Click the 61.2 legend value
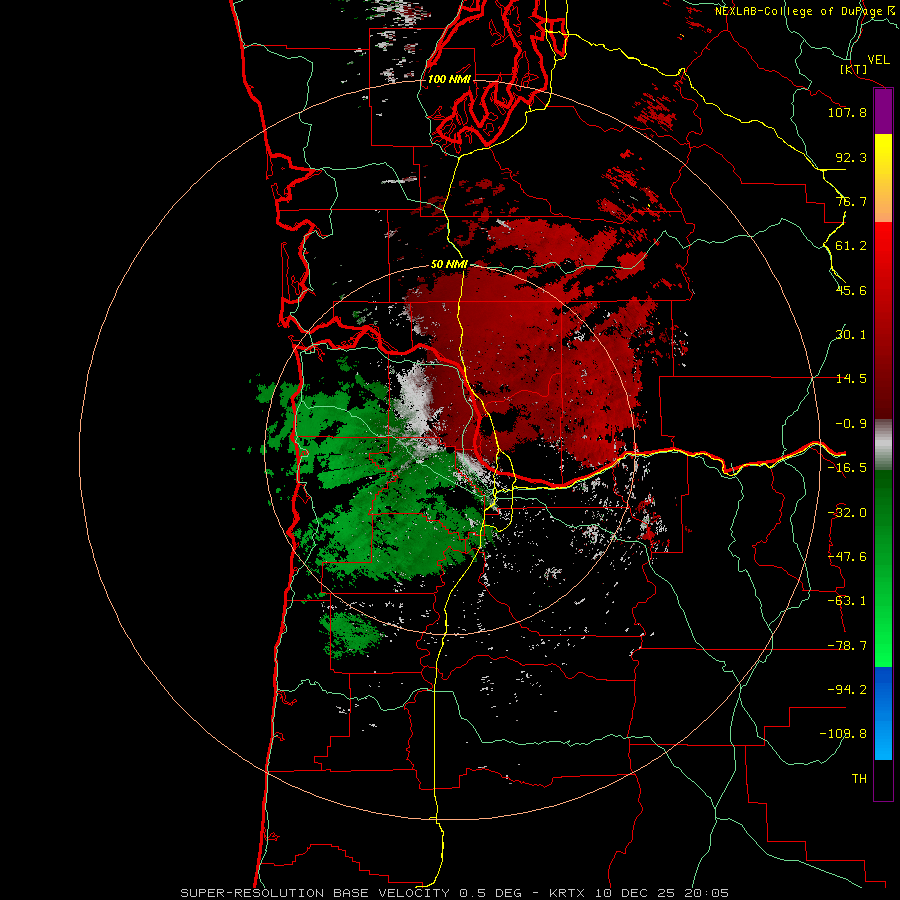Viewport: 900px width, 900px height. coord(851,246)
